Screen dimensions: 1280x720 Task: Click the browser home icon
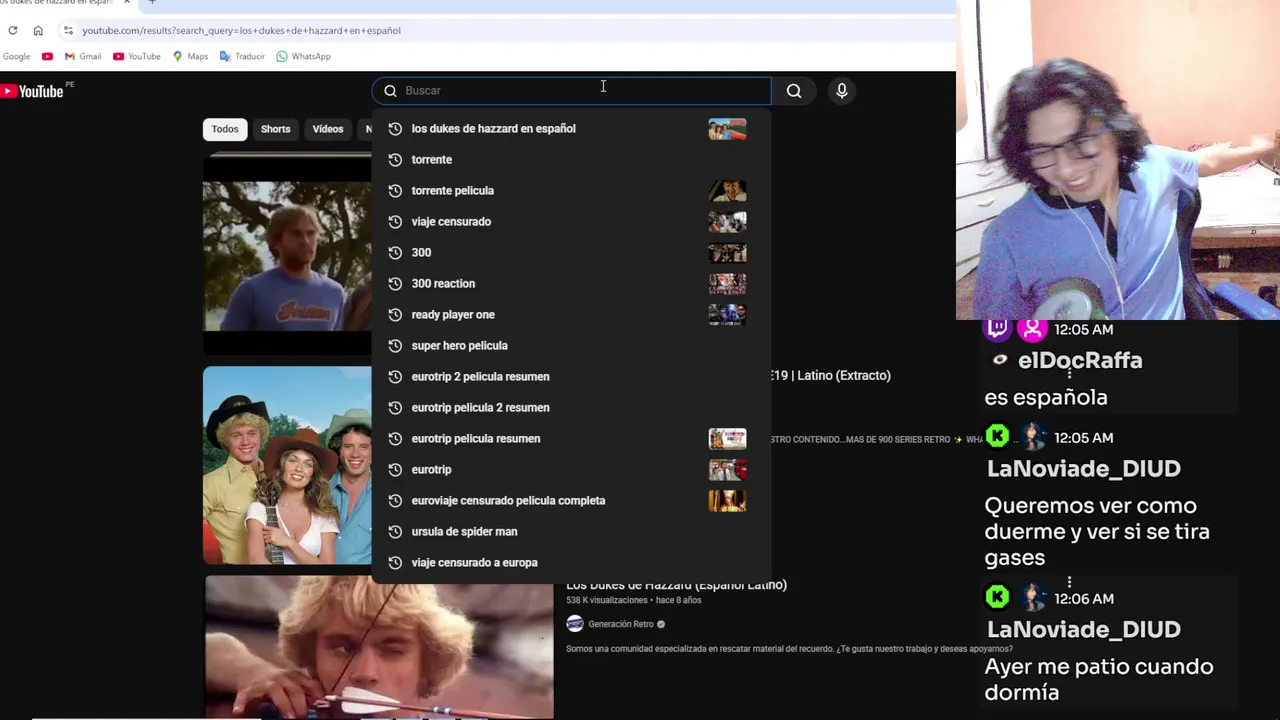(x=38, y=30)
